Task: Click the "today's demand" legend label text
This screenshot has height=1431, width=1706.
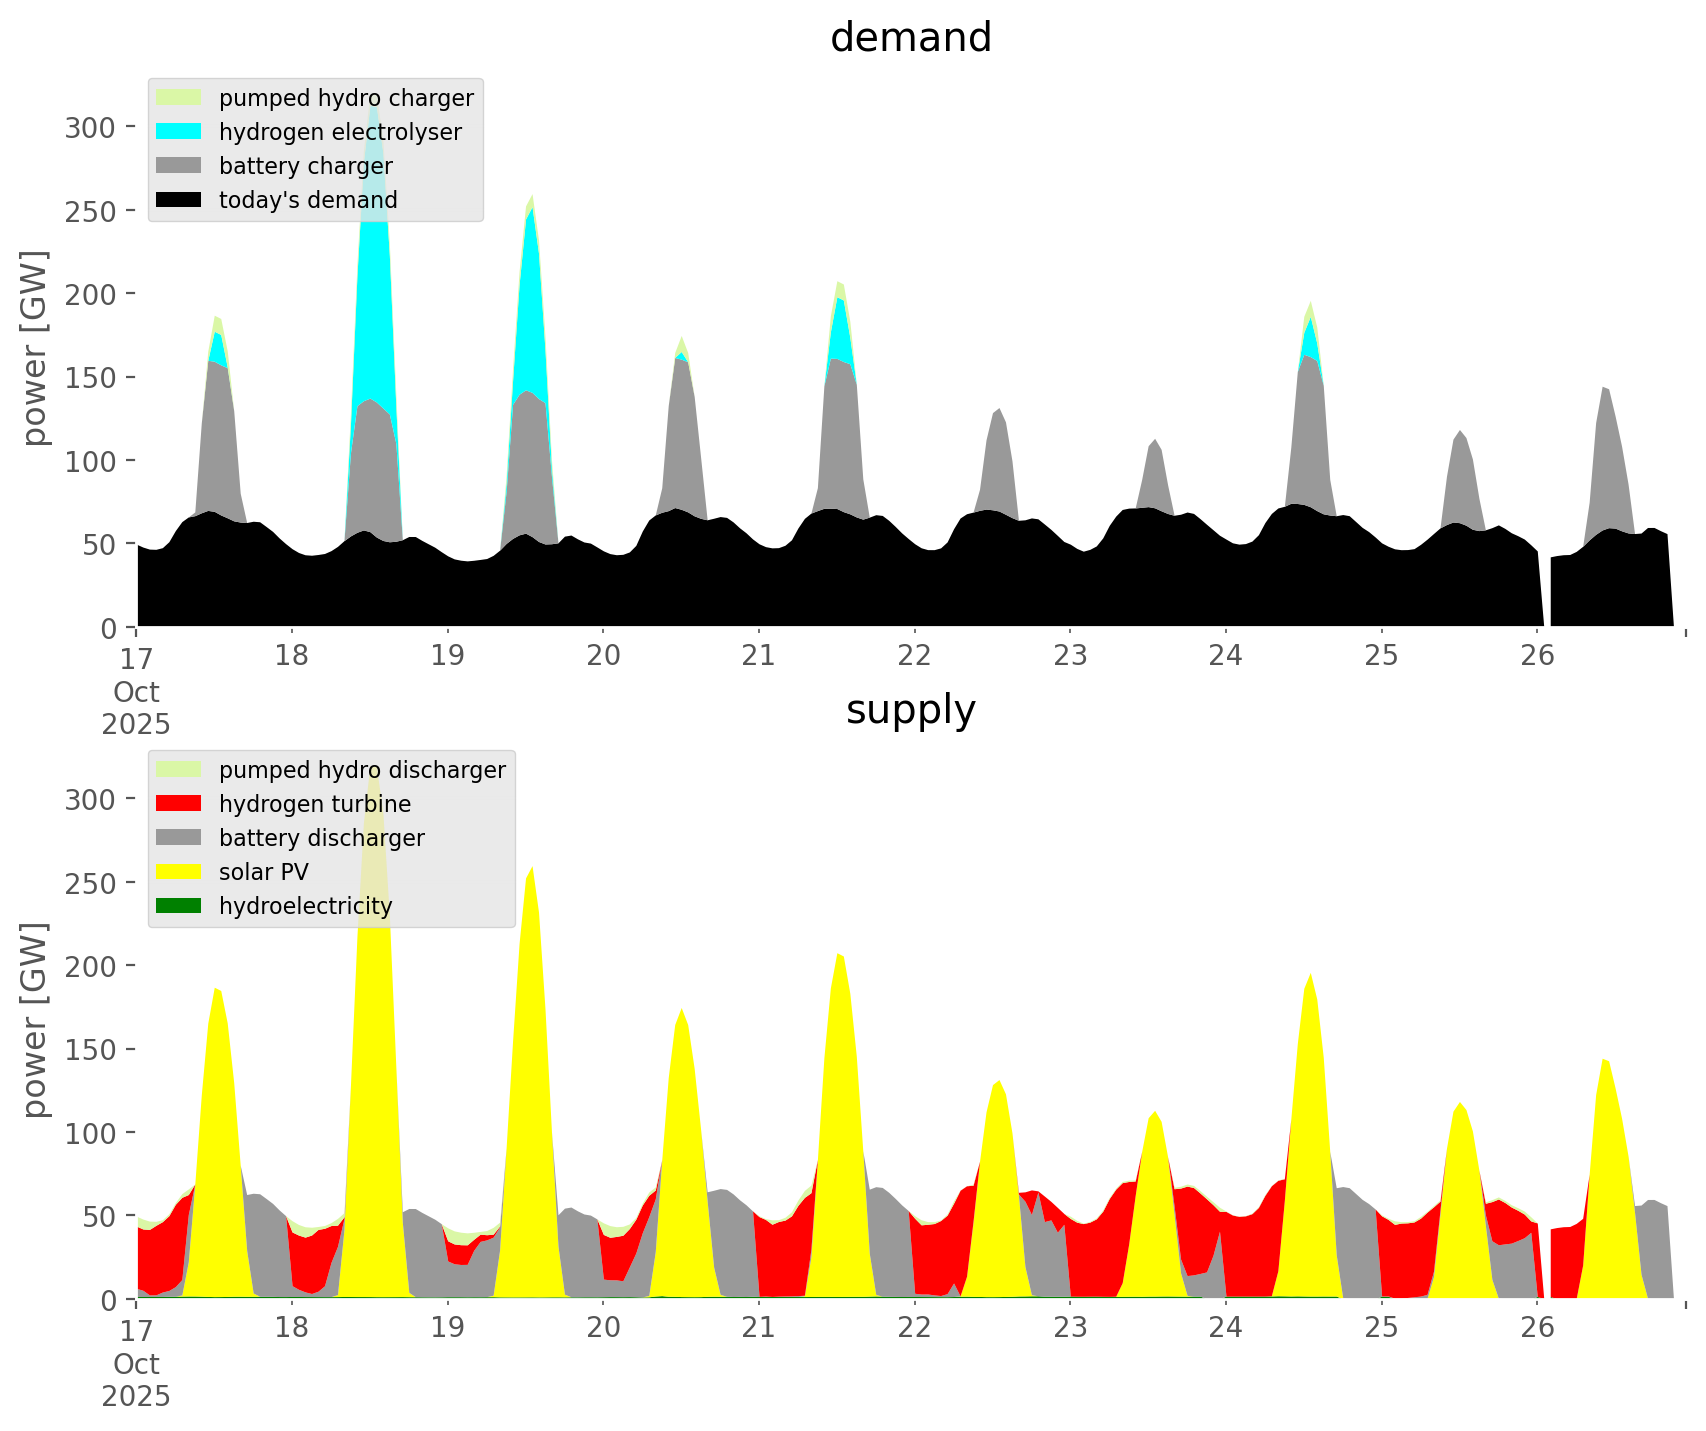Action: [x=308, y=200]
